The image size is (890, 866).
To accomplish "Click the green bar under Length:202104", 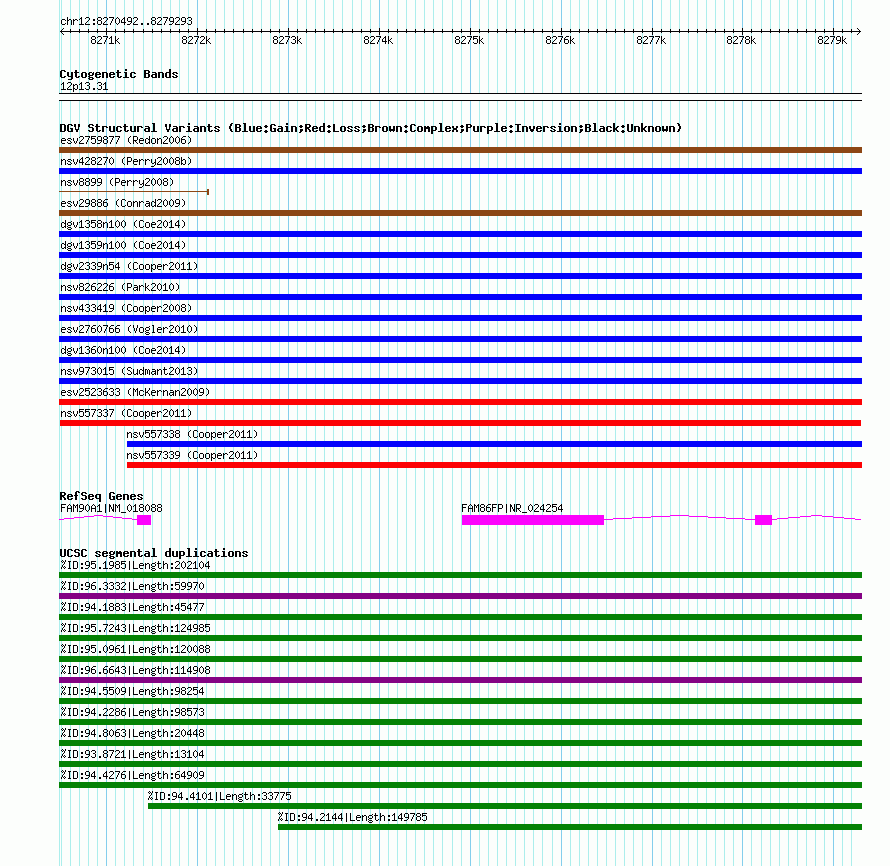I will tap(460, 575).
